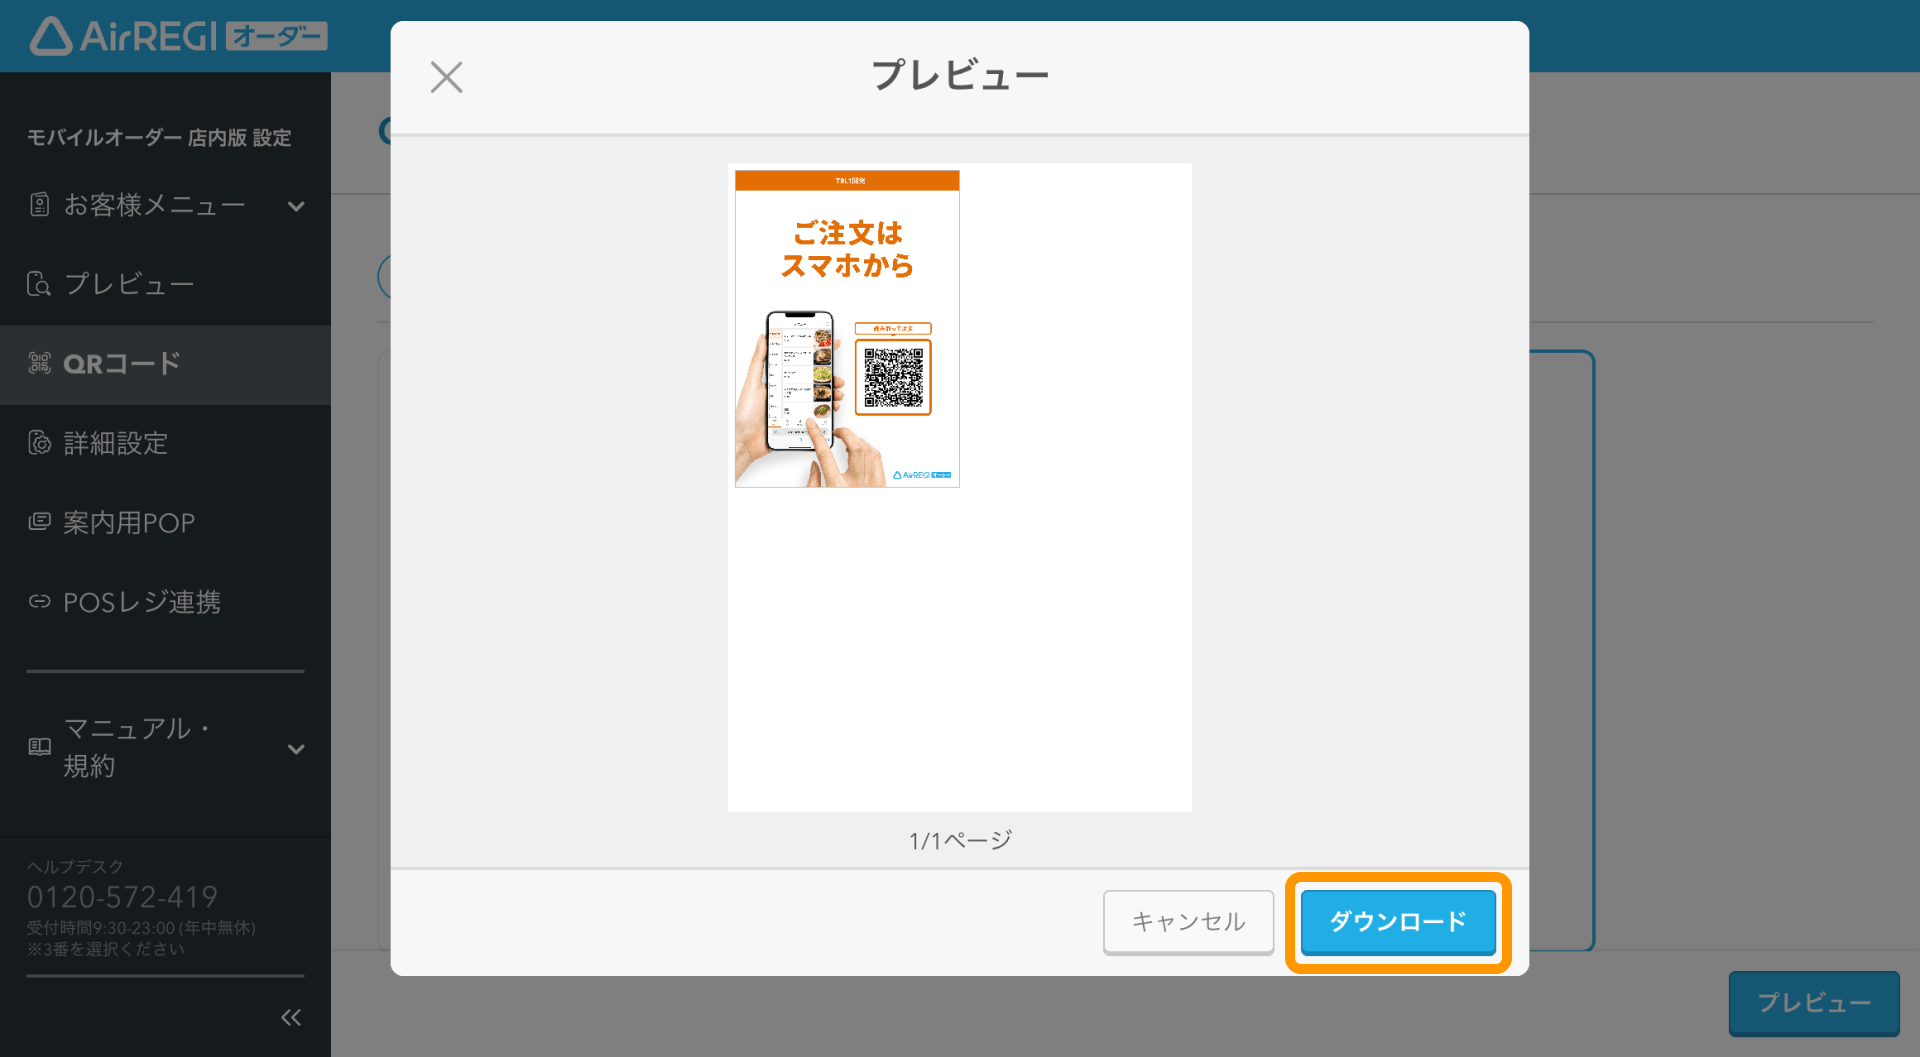Click the 1/1ページ page indicator
The width and height of the screenshot is (1920, 1057).
click(x=960, y=840)
